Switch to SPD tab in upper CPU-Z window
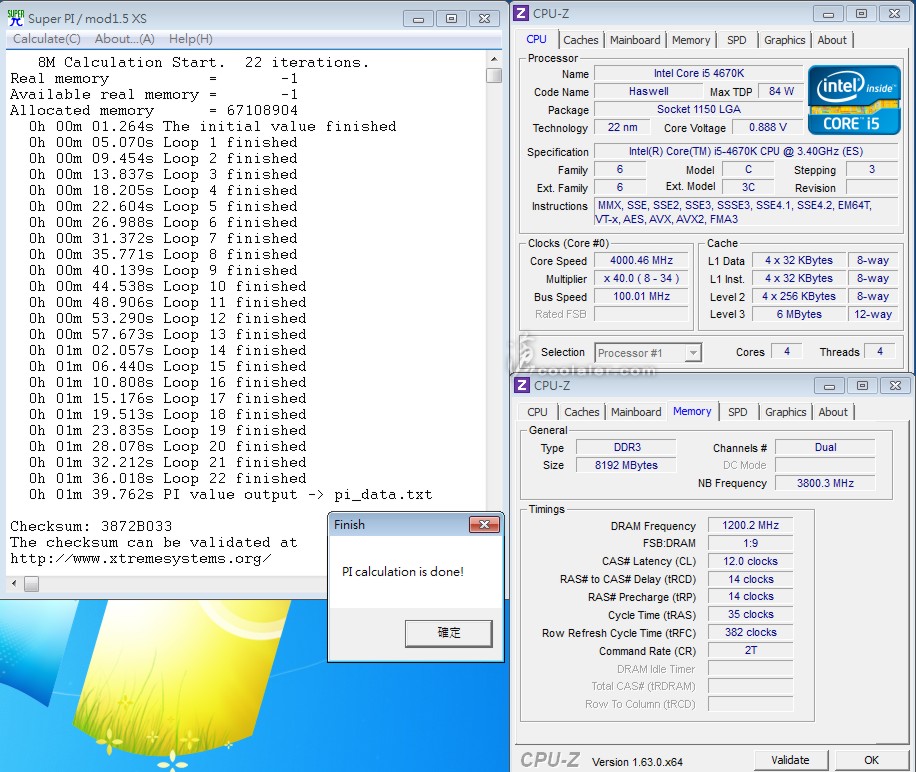This screenshot has height=772, width=916. [x=737, y=40]
